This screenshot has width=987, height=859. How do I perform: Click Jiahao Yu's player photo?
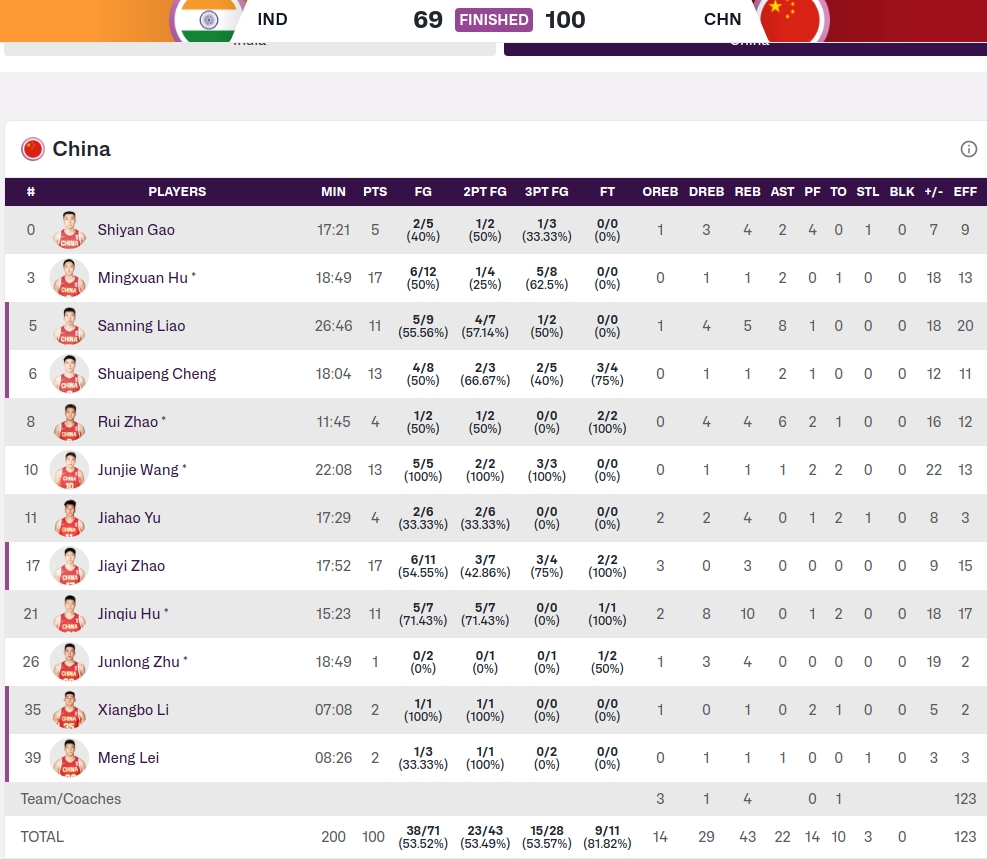69,518
